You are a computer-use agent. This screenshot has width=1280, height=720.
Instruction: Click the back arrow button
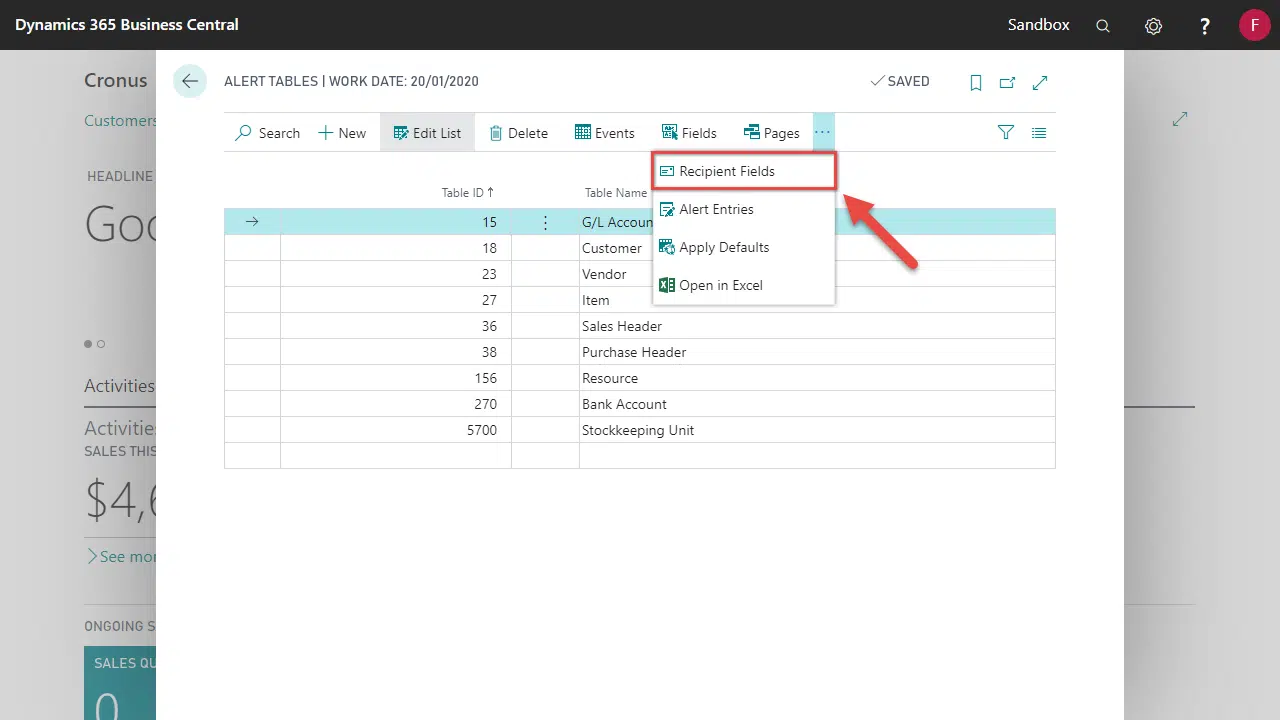click(189, 82)
